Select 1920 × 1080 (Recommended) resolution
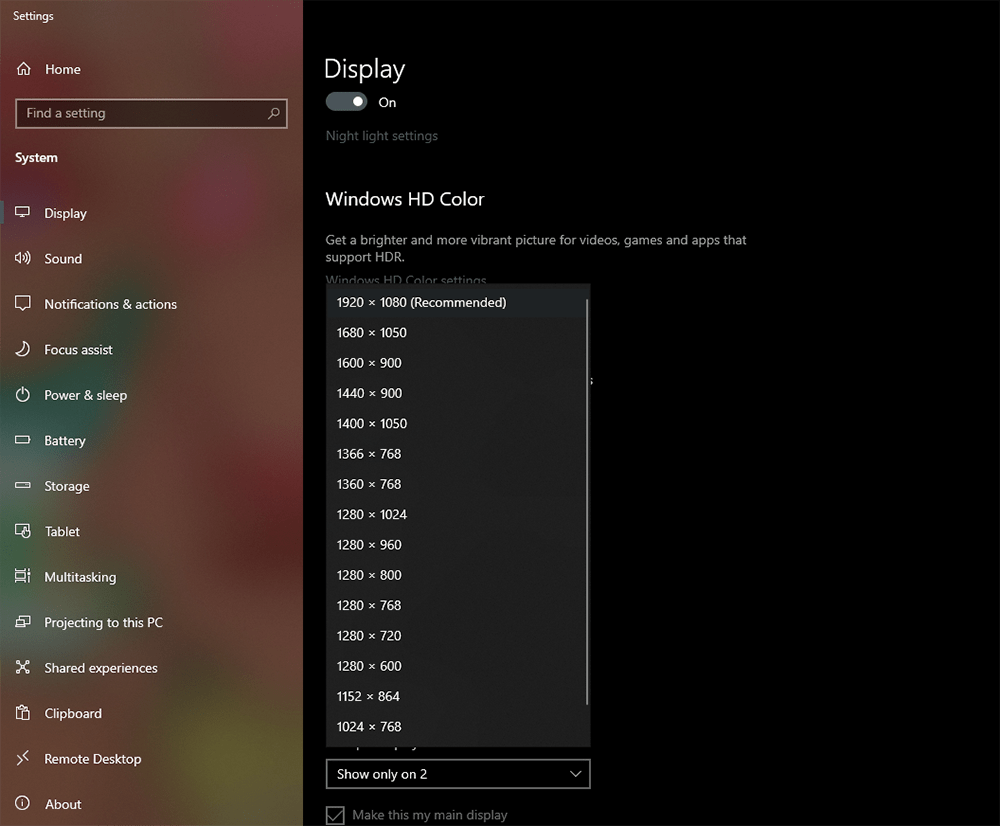 (458, 302)
